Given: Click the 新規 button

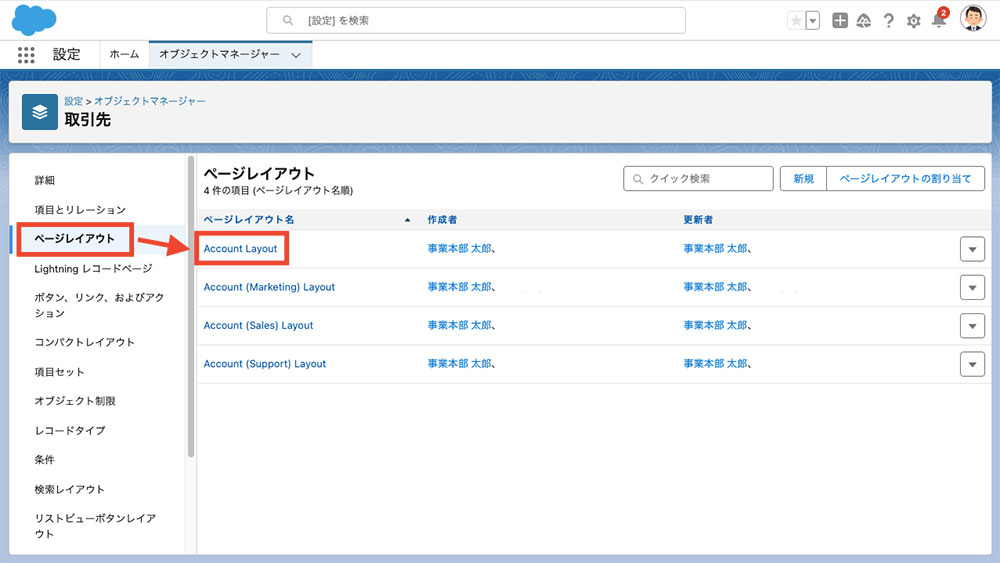Looking at the screenshot, I should (803, 179).
